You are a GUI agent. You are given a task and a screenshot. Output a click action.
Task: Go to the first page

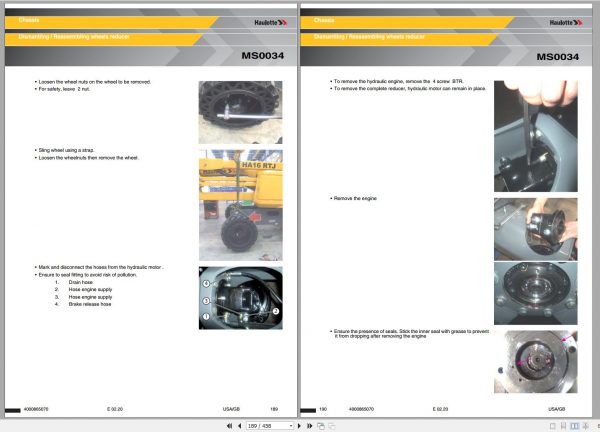(229, 426)
